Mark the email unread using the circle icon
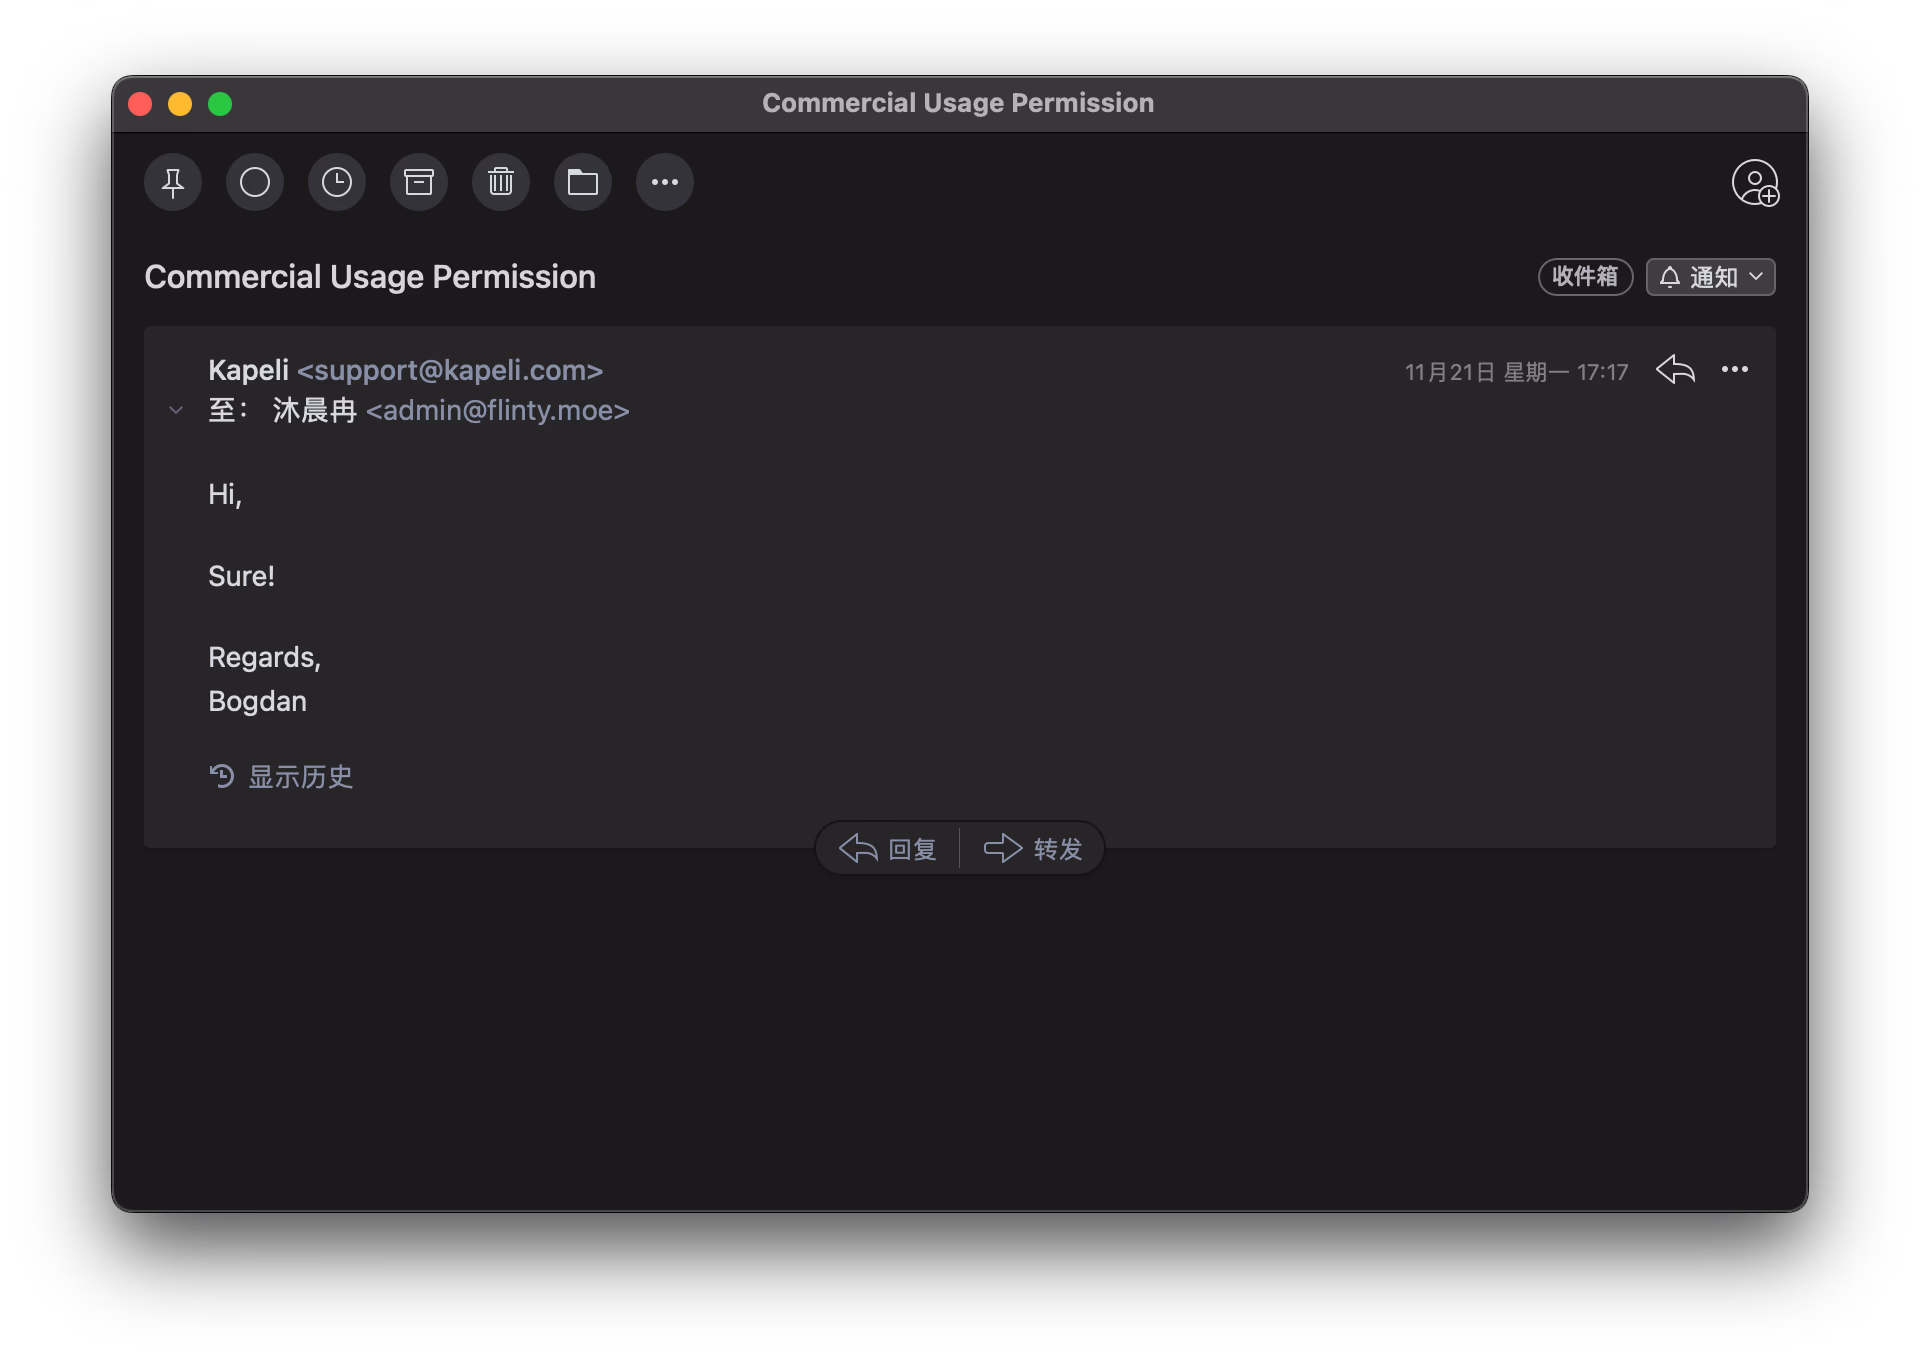This screenshot has height=1360, width=1920. coord(255,182)
